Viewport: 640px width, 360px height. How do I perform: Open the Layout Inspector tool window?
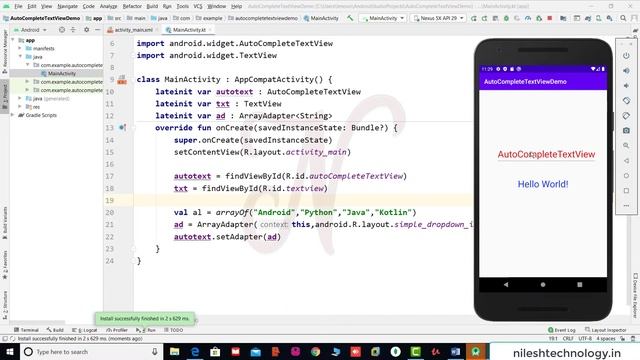[606, 330]
